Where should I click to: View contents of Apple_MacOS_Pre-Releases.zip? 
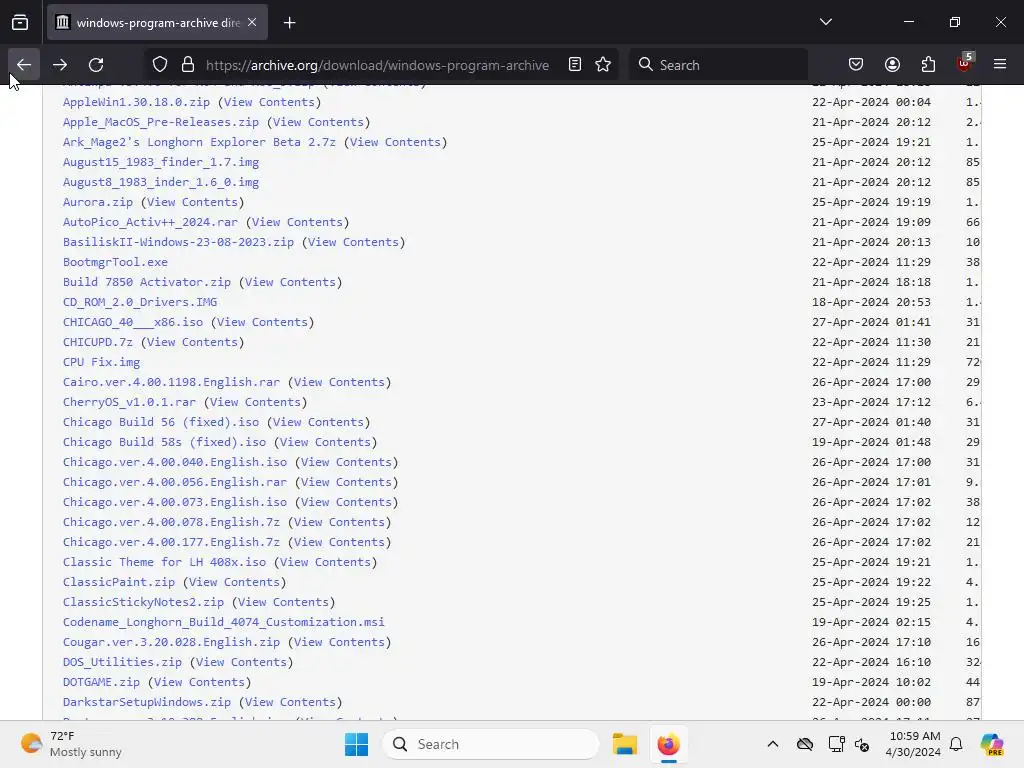point(318,122)
